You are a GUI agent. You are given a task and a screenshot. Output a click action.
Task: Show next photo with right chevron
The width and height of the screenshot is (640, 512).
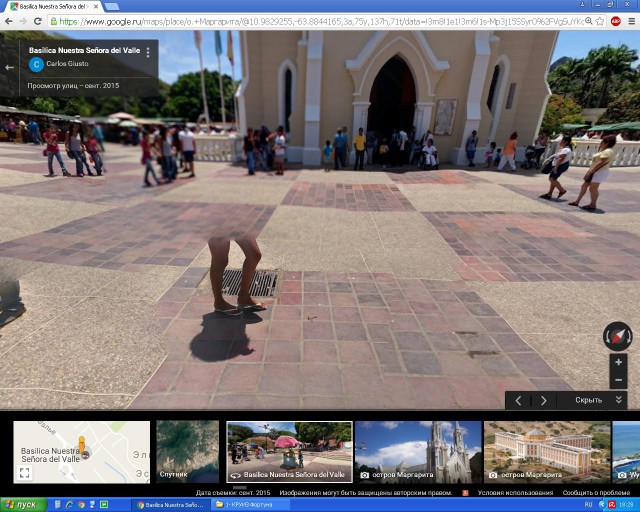tap(543, 401)
